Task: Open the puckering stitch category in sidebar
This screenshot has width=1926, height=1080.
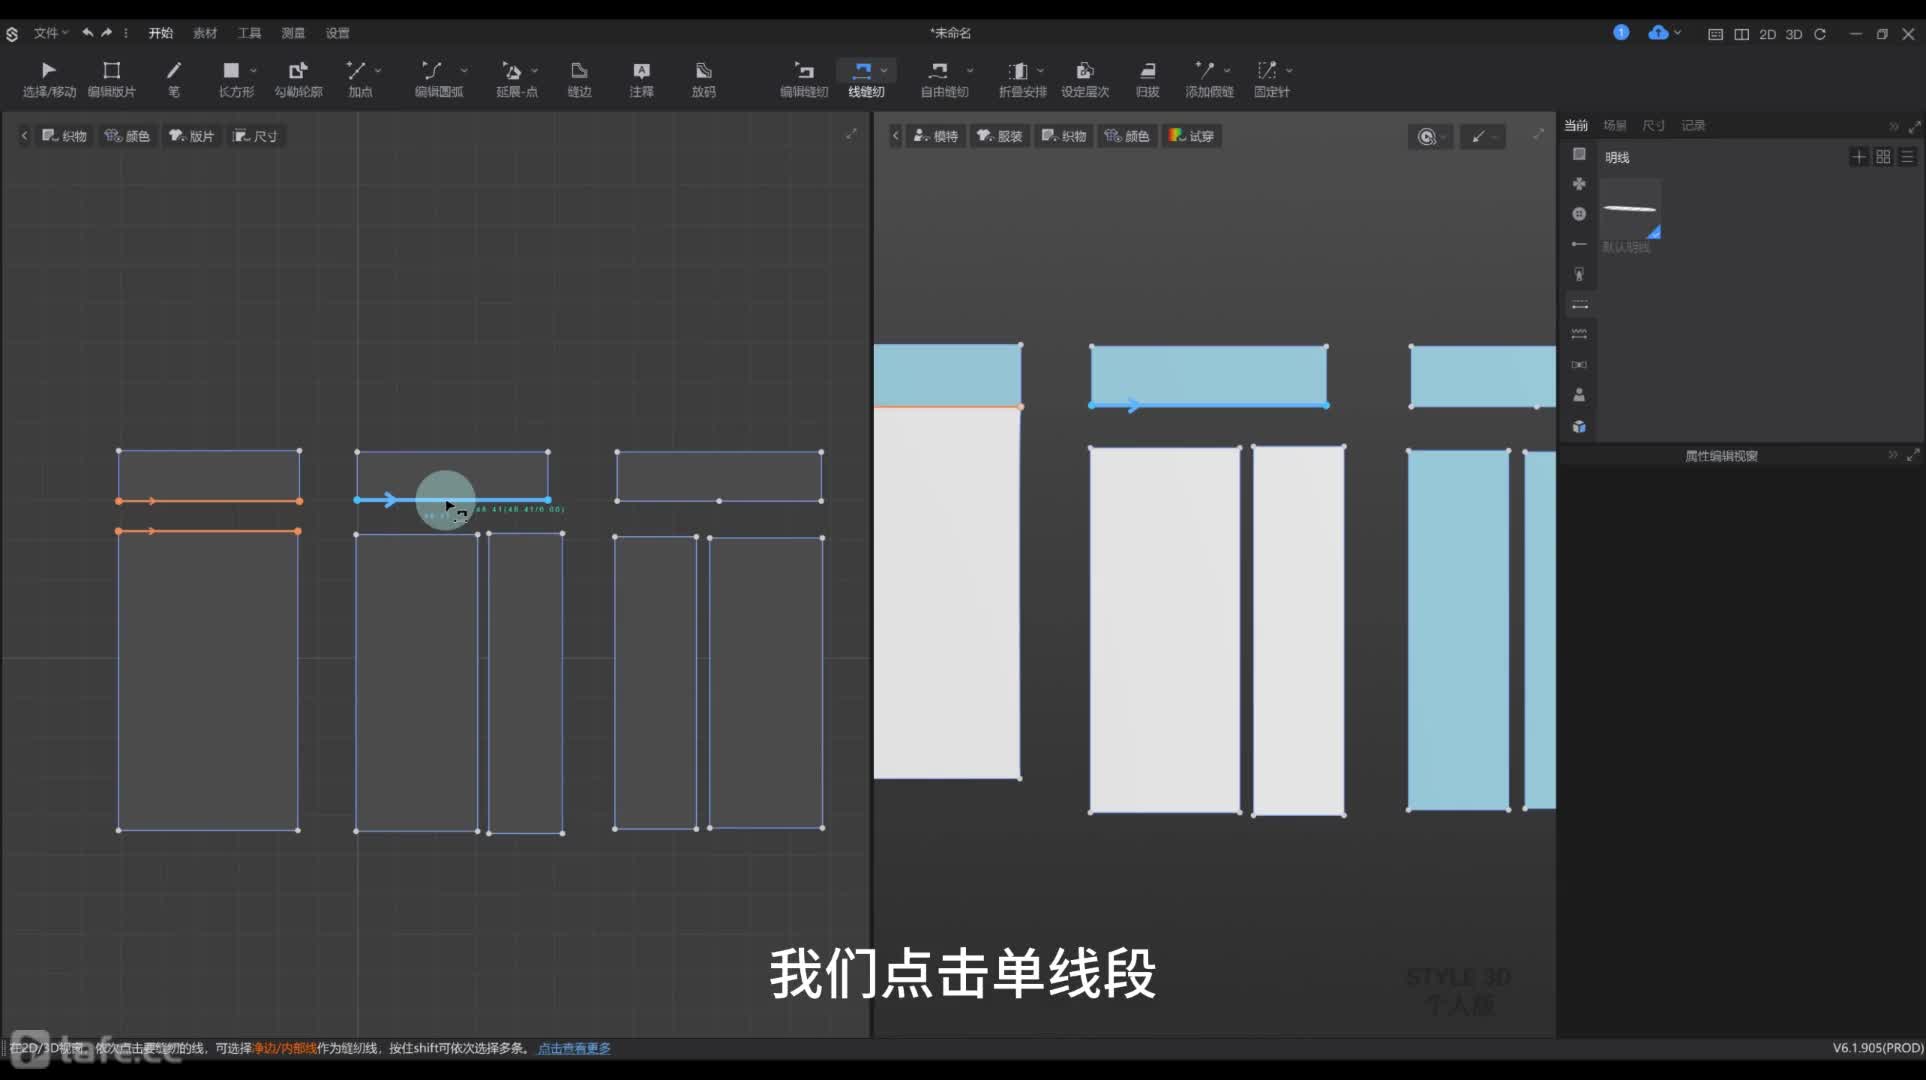Action: (1579, 334)
